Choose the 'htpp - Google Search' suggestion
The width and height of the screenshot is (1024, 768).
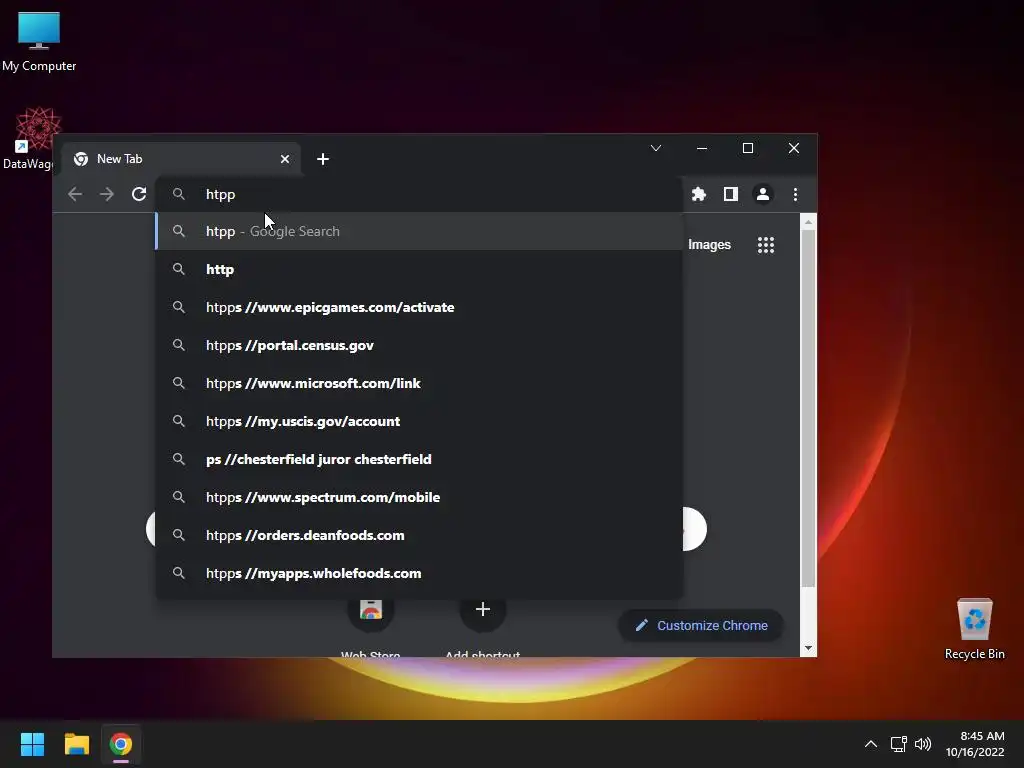click(x=419, y=231)
